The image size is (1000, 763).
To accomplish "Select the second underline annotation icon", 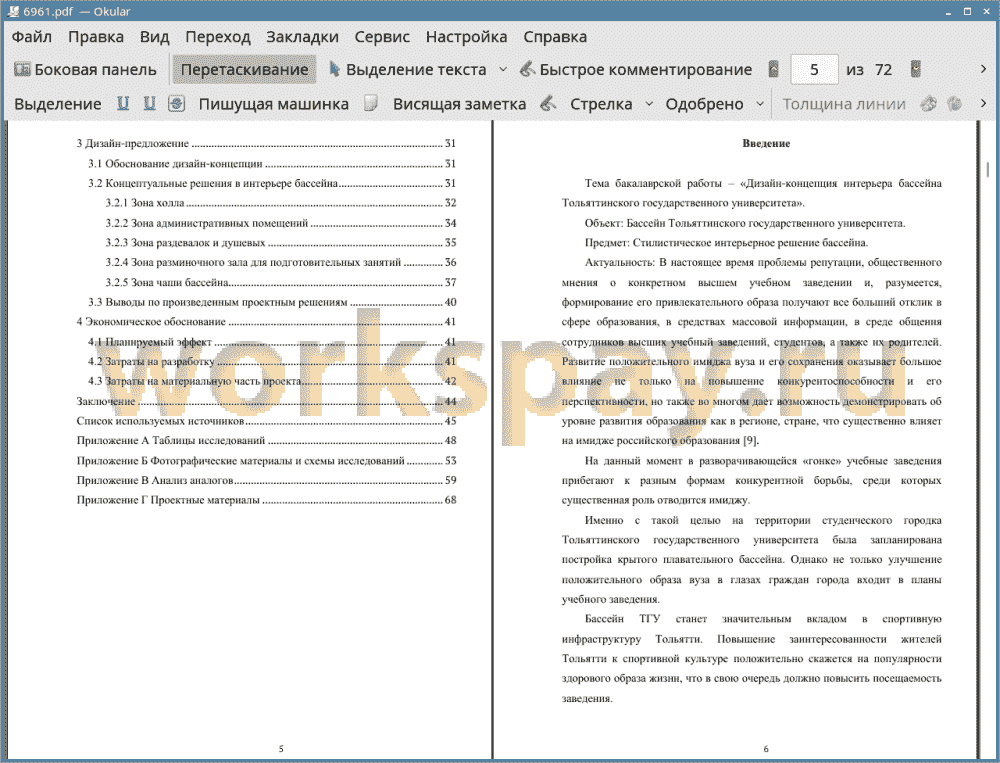I will click(x=149, y=103).
